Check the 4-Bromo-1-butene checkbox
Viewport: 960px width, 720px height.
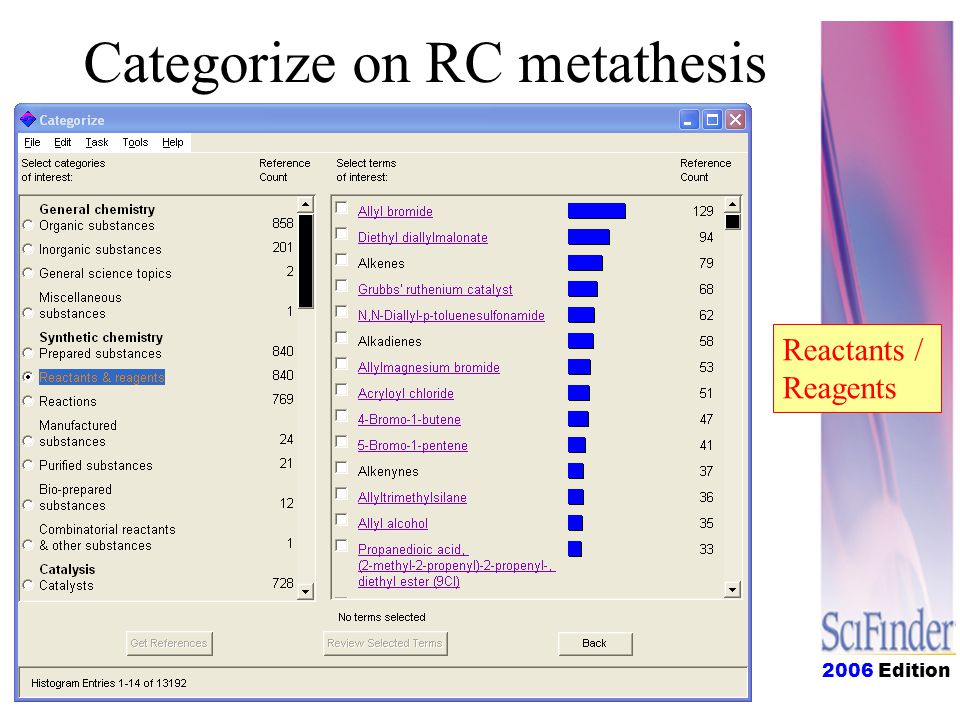click(342, 416)
